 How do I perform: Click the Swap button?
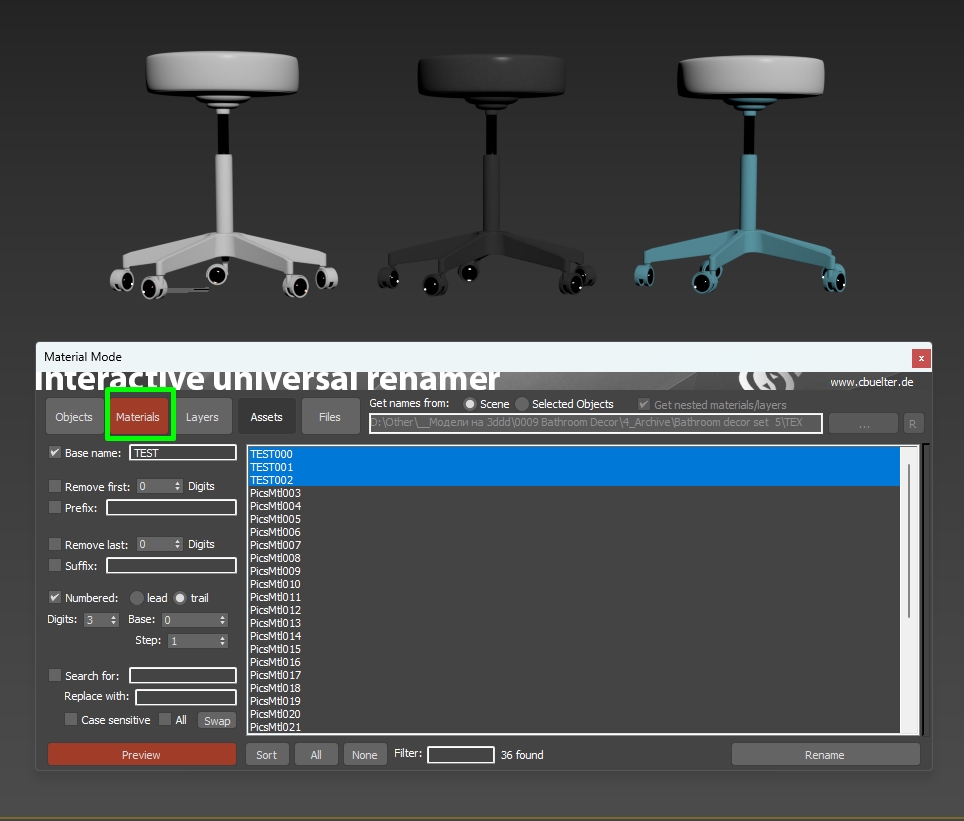tap(217, 721)
